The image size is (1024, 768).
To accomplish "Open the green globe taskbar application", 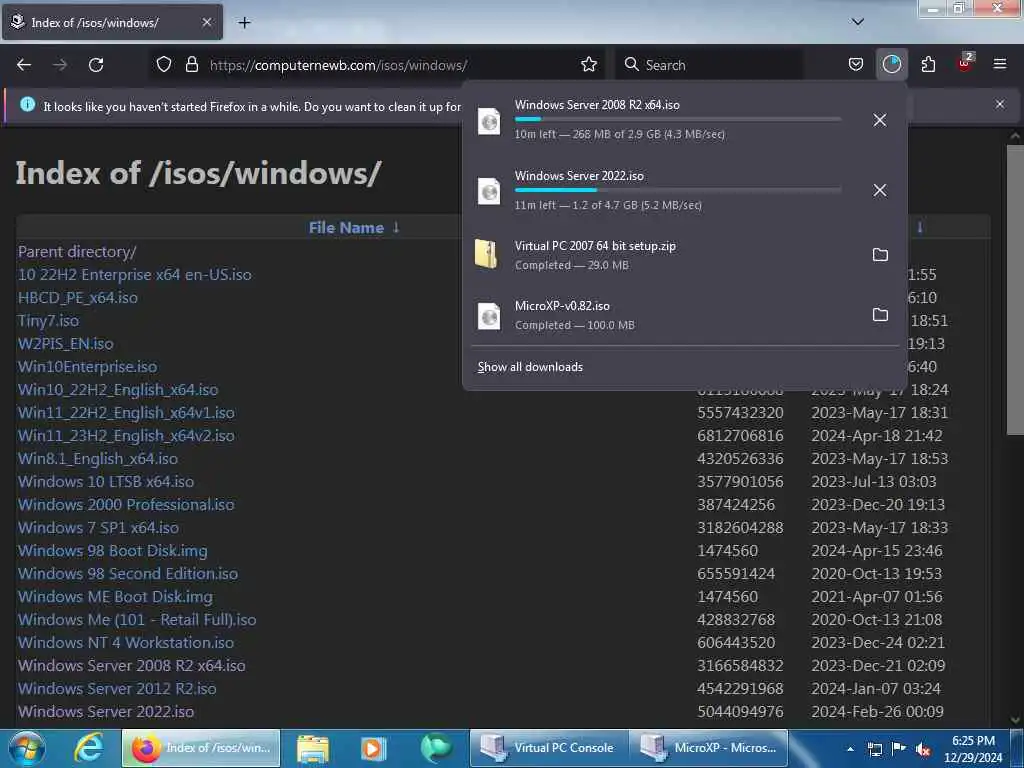I will [x=435, y=748].
